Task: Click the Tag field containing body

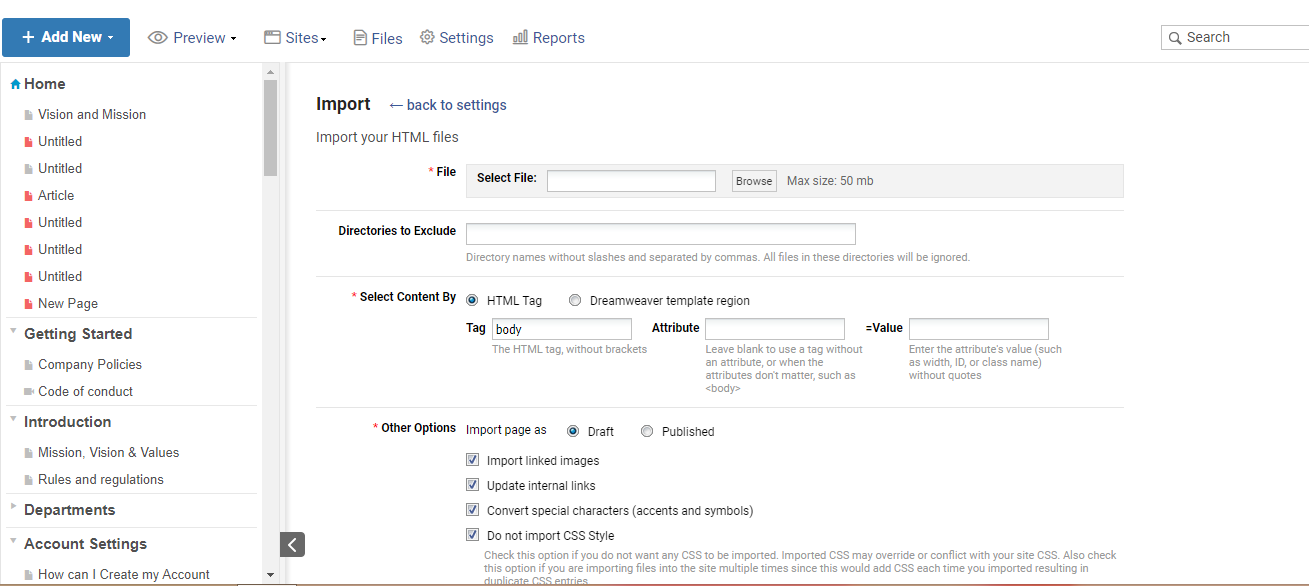Action: tap(562, 329)
